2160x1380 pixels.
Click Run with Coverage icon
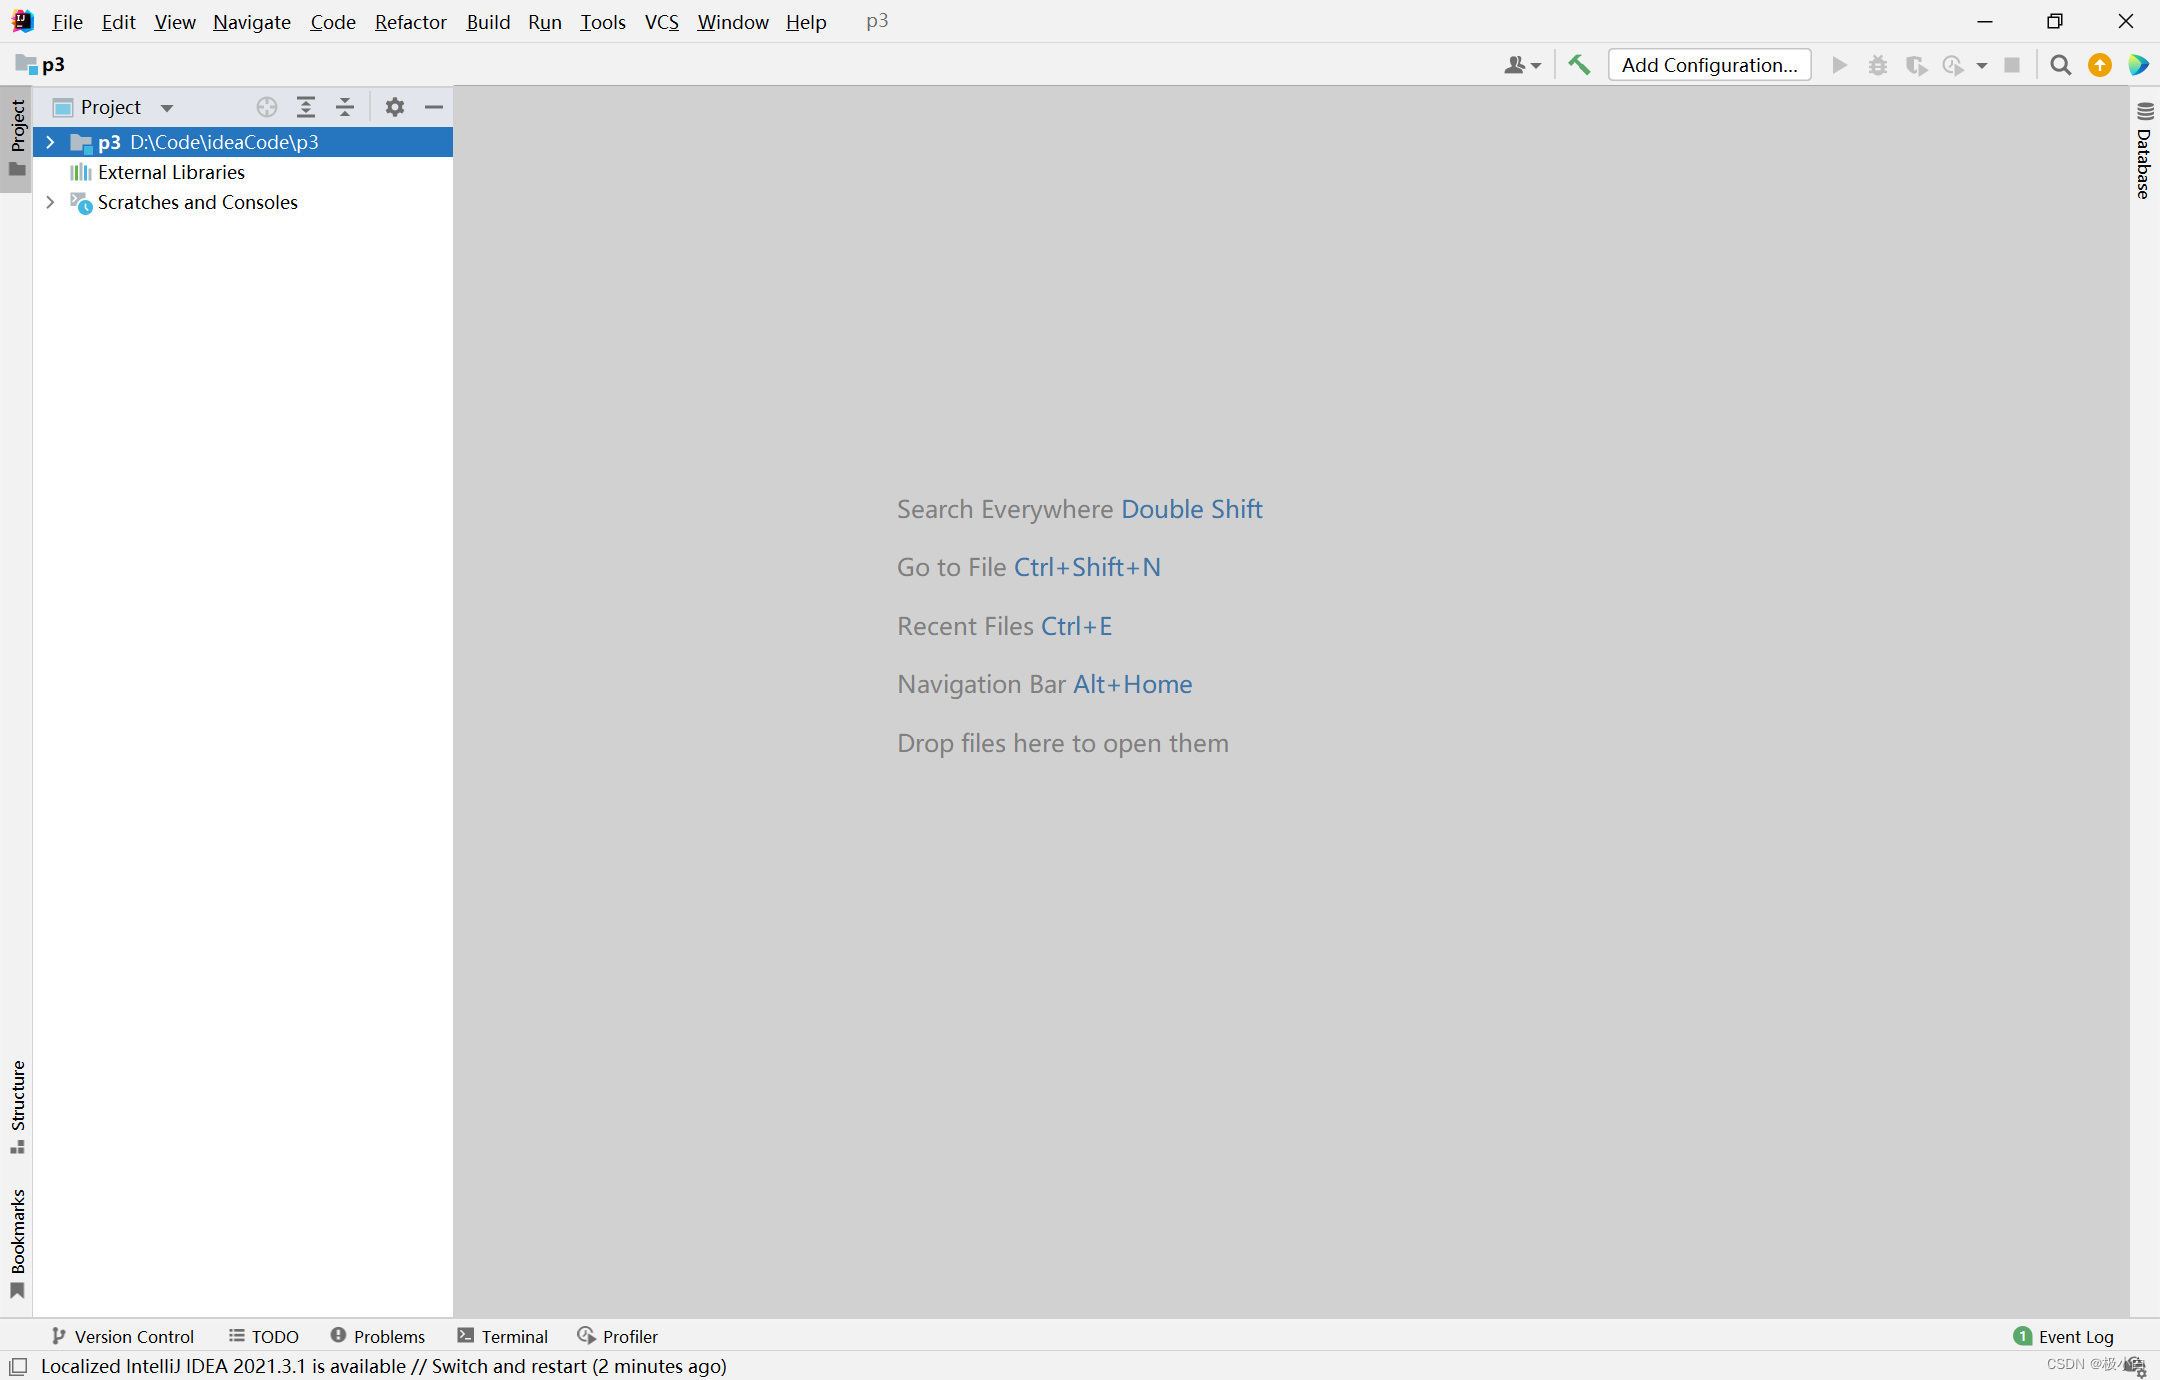(x=1915, y=65)
